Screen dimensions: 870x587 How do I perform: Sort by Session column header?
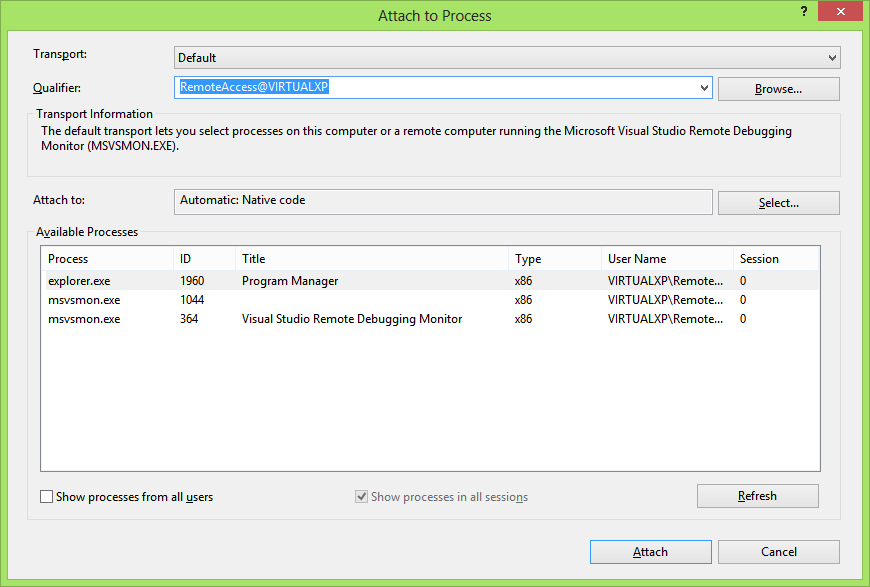click(775, 259)
